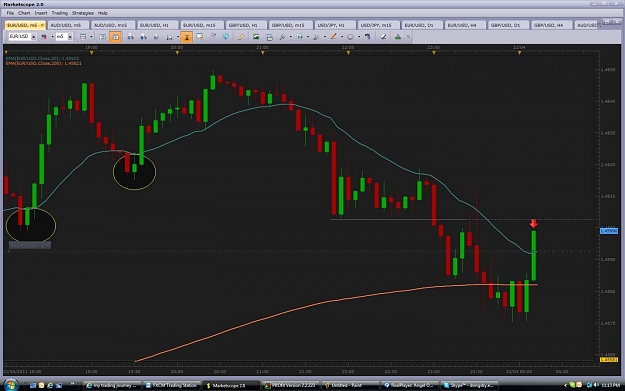This screenshot has width=625, height=391.
Task: Click the first yellow day marker on top timeline
Action: pos(6,53)
